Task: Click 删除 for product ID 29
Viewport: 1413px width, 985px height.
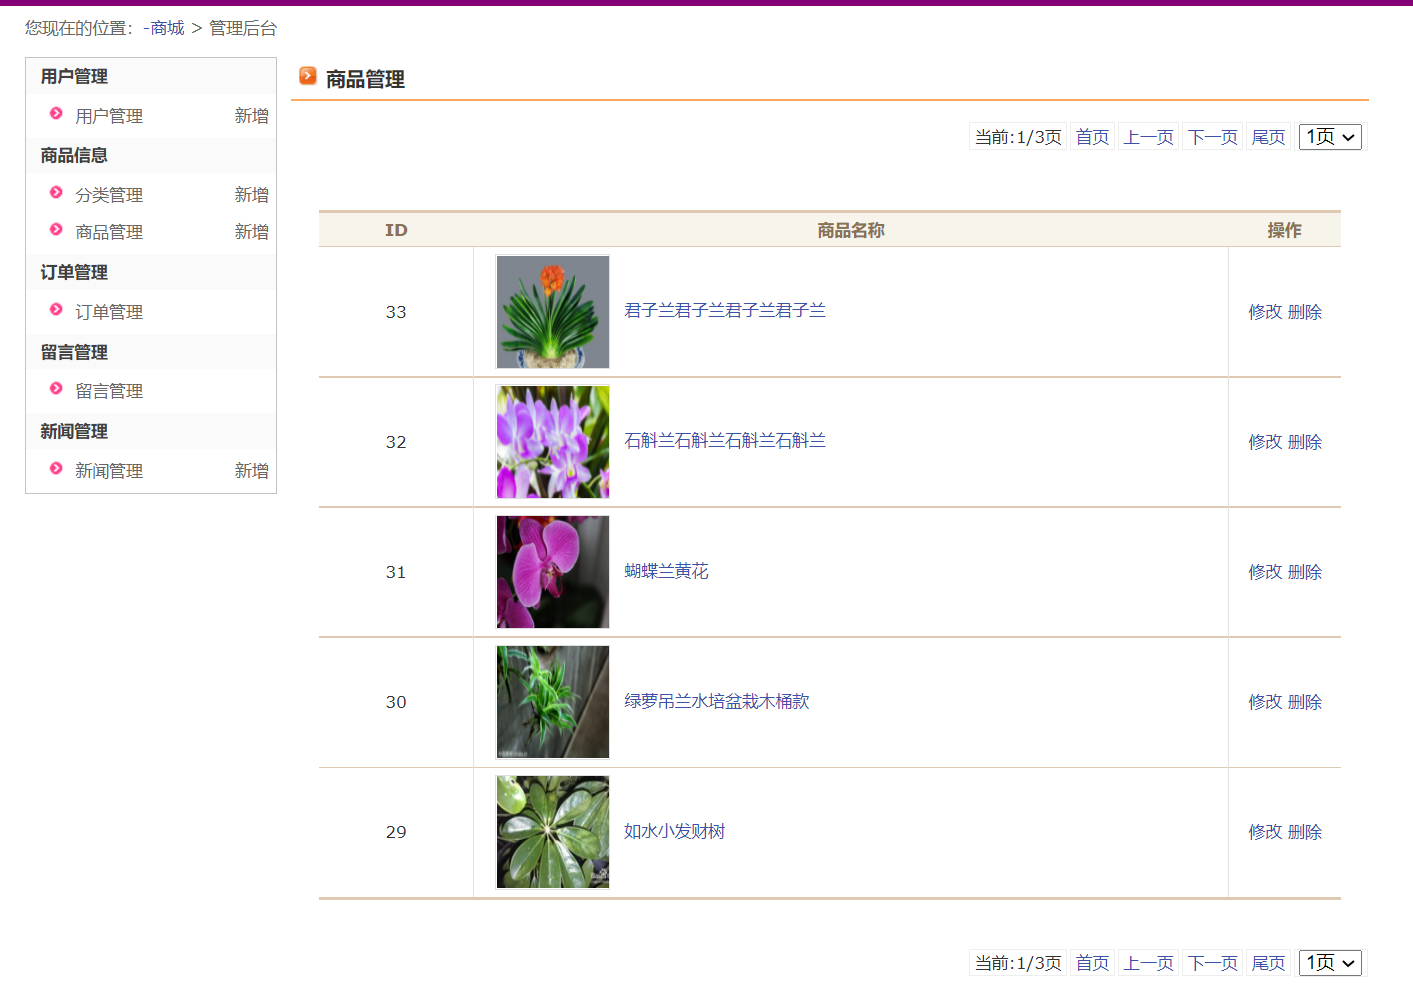Action: coord(1305,832)
